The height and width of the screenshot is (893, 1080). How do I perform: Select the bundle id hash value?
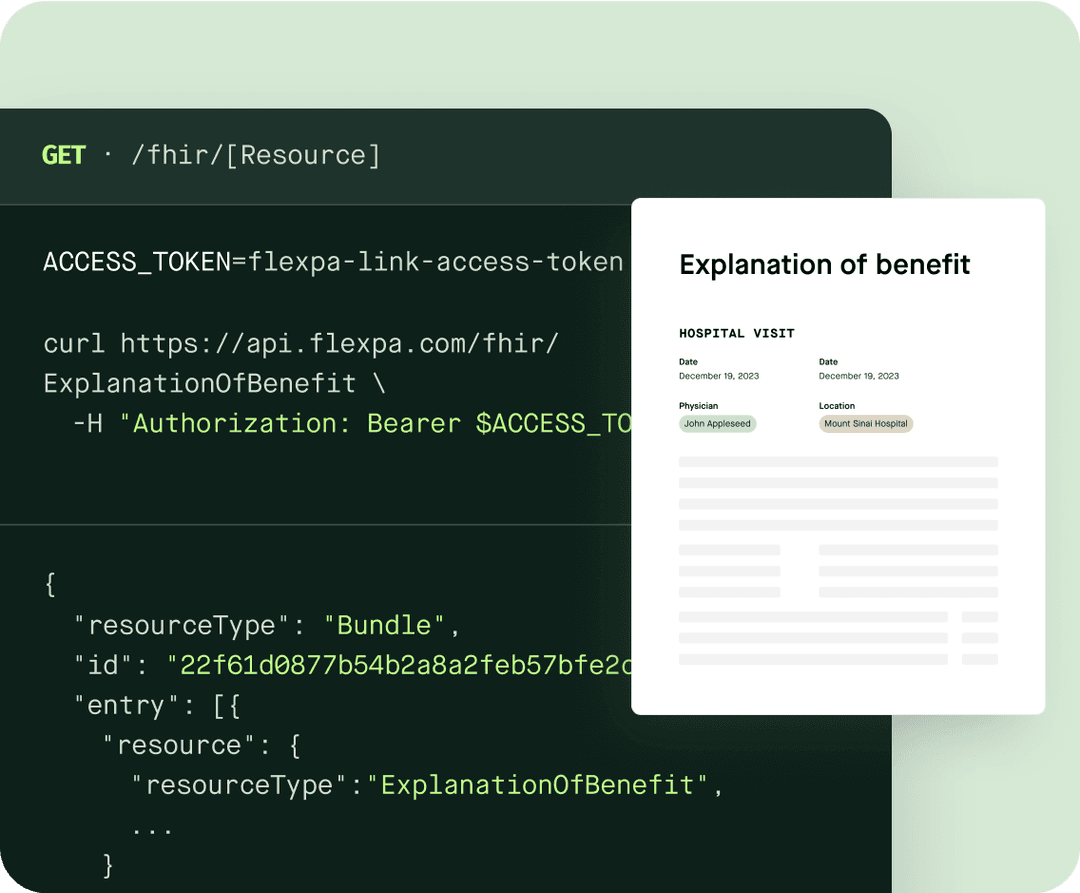pos(398,666)
